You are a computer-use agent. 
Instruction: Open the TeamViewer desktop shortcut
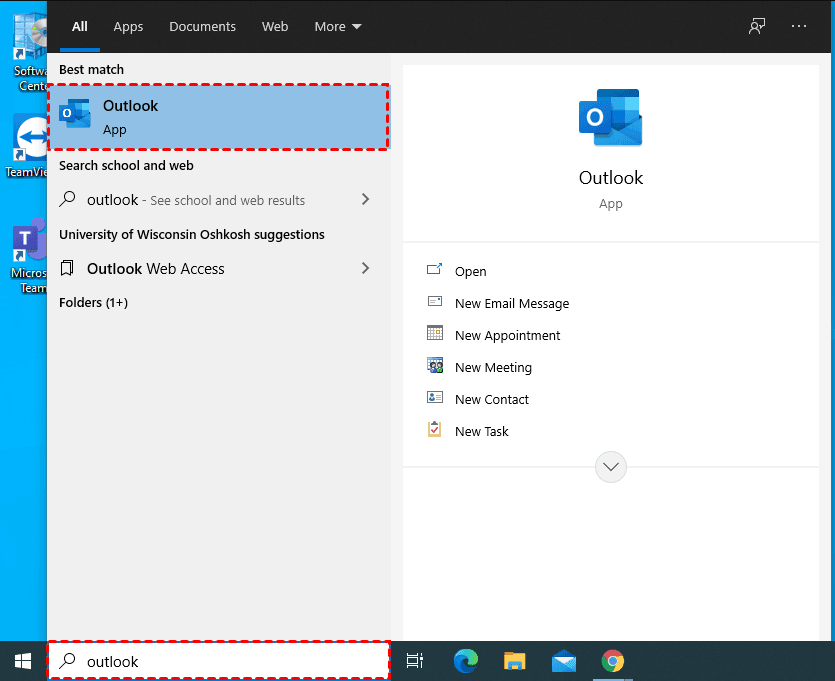pos(30,140)
